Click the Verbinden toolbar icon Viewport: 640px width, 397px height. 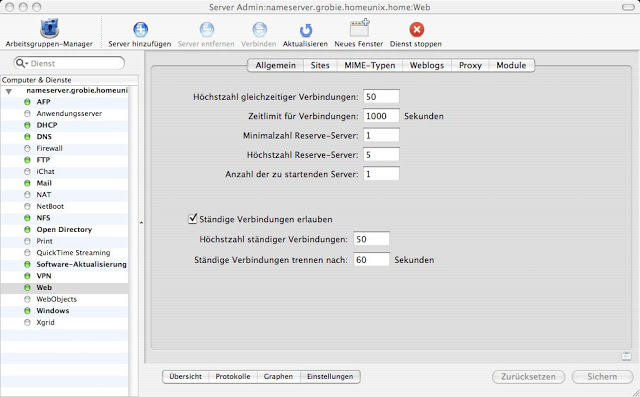(259, 29)
